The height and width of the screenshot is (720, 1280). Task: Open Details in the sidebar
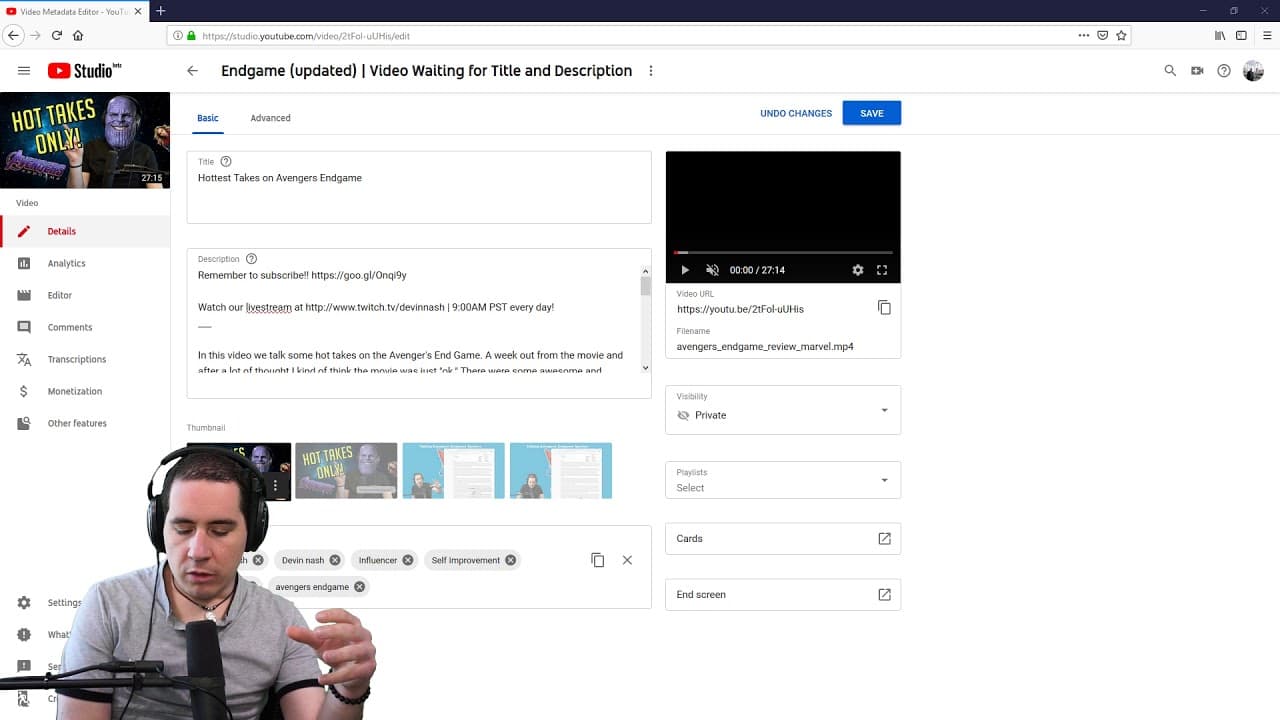click(85, 231)
